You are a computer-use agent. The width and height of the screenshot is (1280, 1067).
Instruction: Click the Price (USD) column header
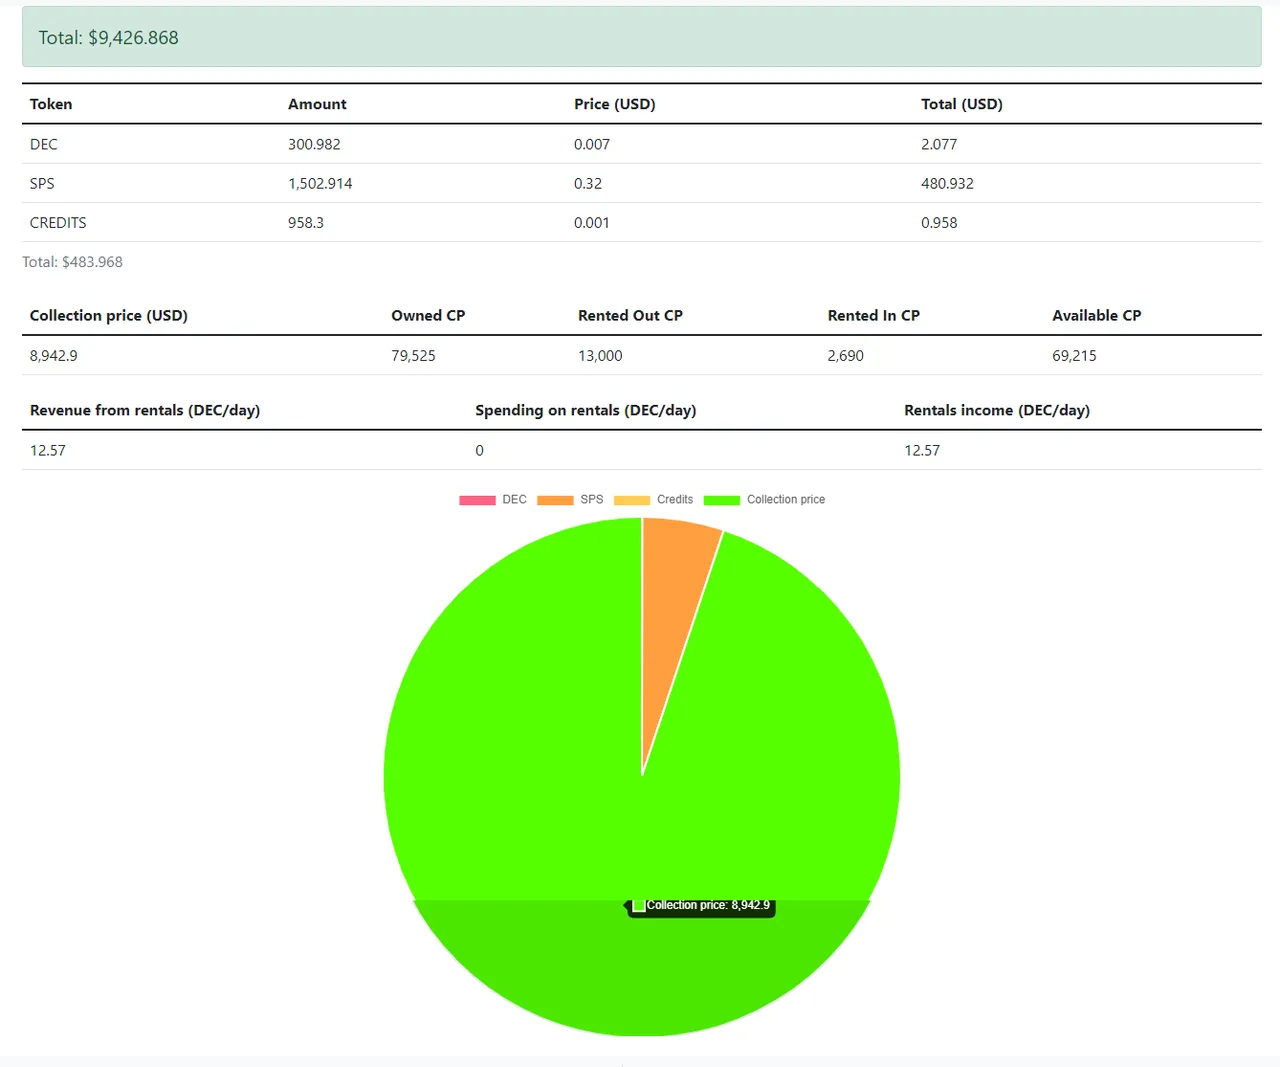[x=615, y=104]
